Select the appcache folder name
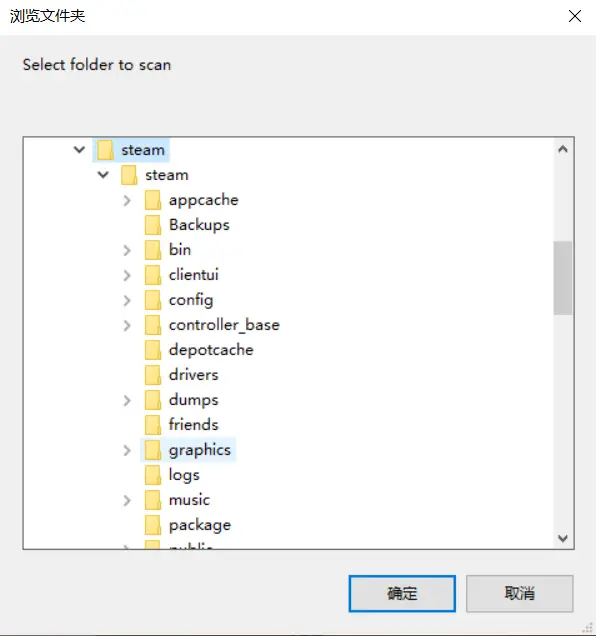 (x=204, y=200)
